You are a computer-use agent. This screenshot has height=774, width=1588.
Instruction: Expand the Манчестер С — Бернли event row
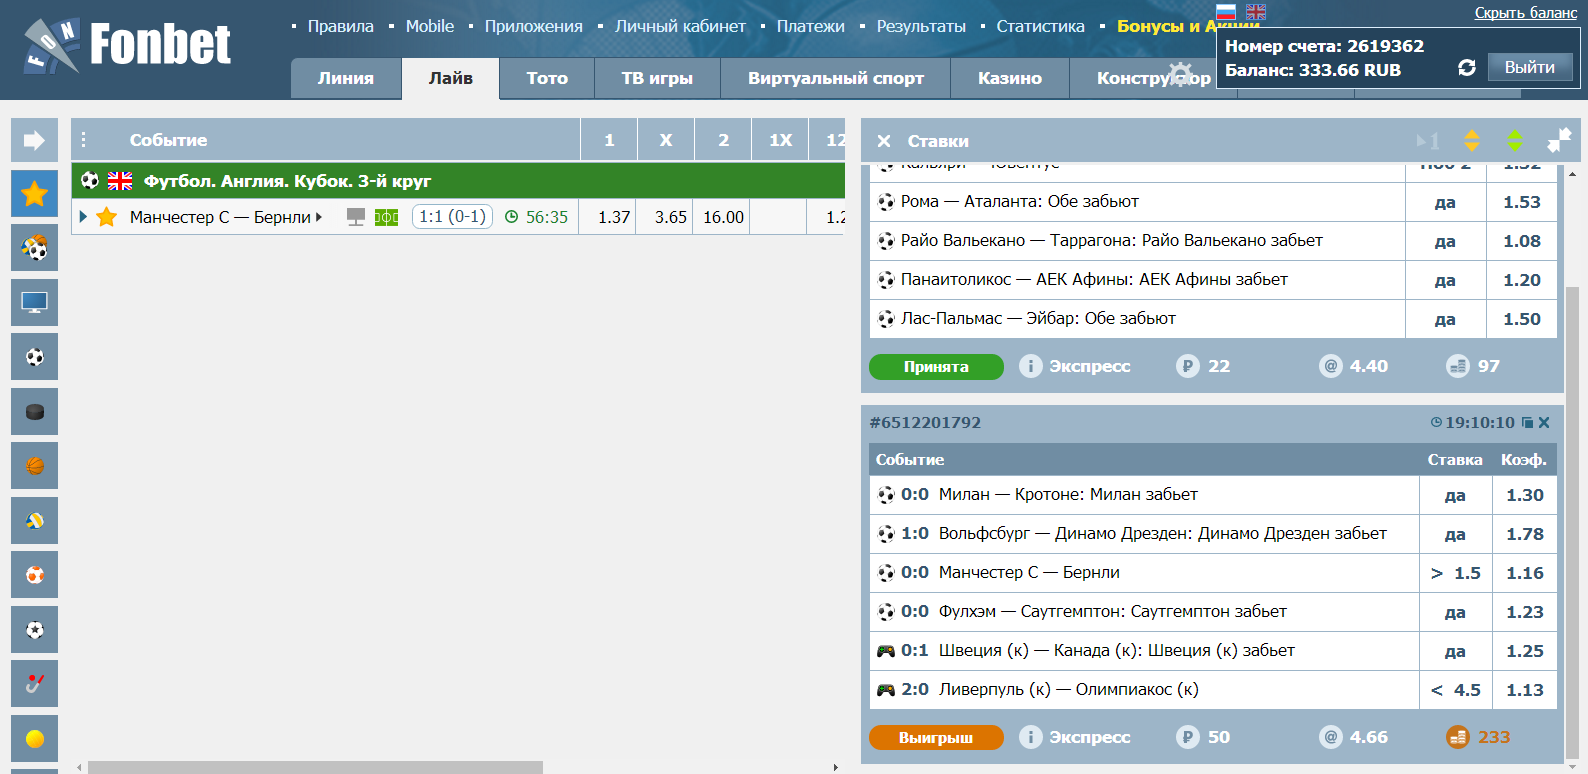[83, 217]
